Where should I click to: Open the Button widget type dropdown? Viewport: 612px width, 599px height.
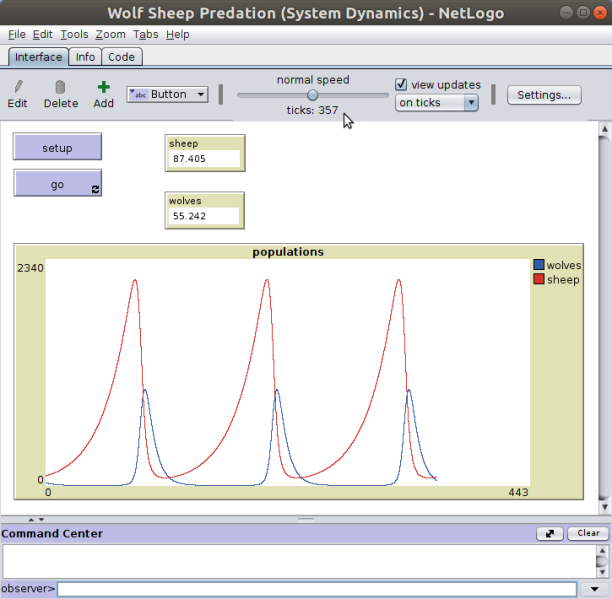point(167,94)
